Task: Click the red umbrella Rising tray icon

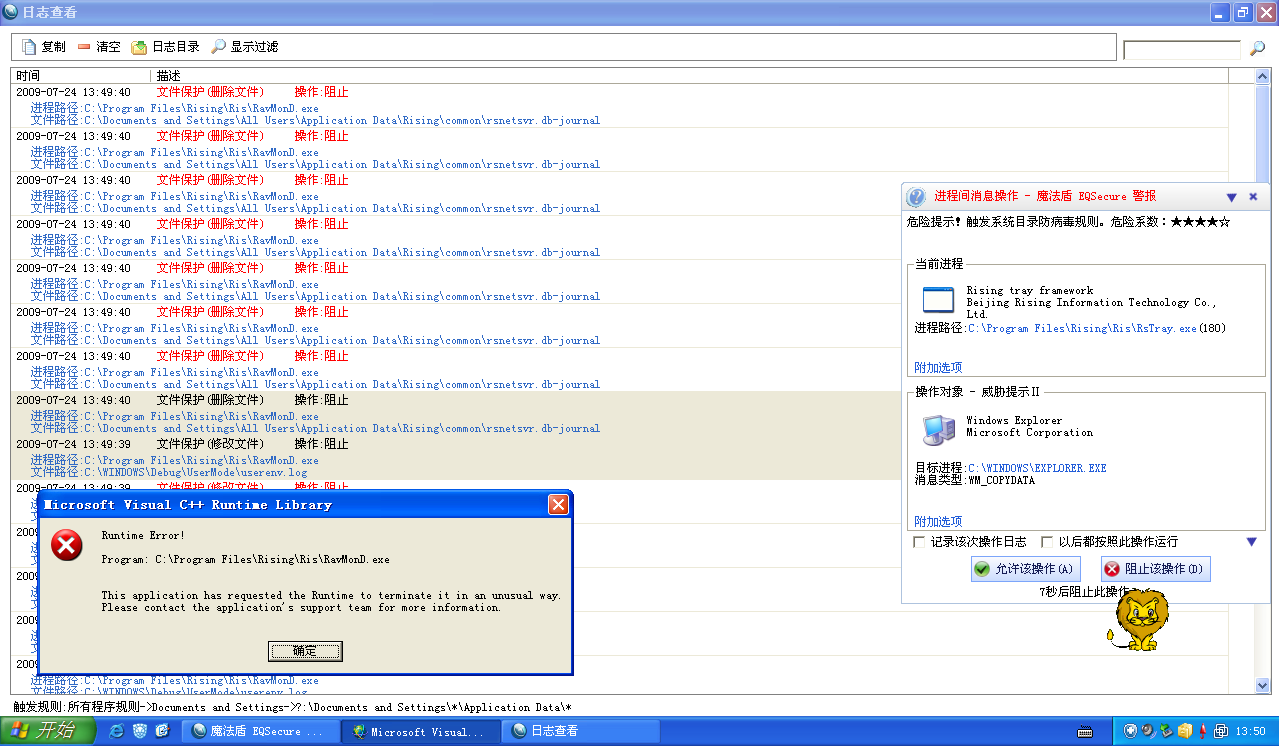Action: (x=1202, y=731)
